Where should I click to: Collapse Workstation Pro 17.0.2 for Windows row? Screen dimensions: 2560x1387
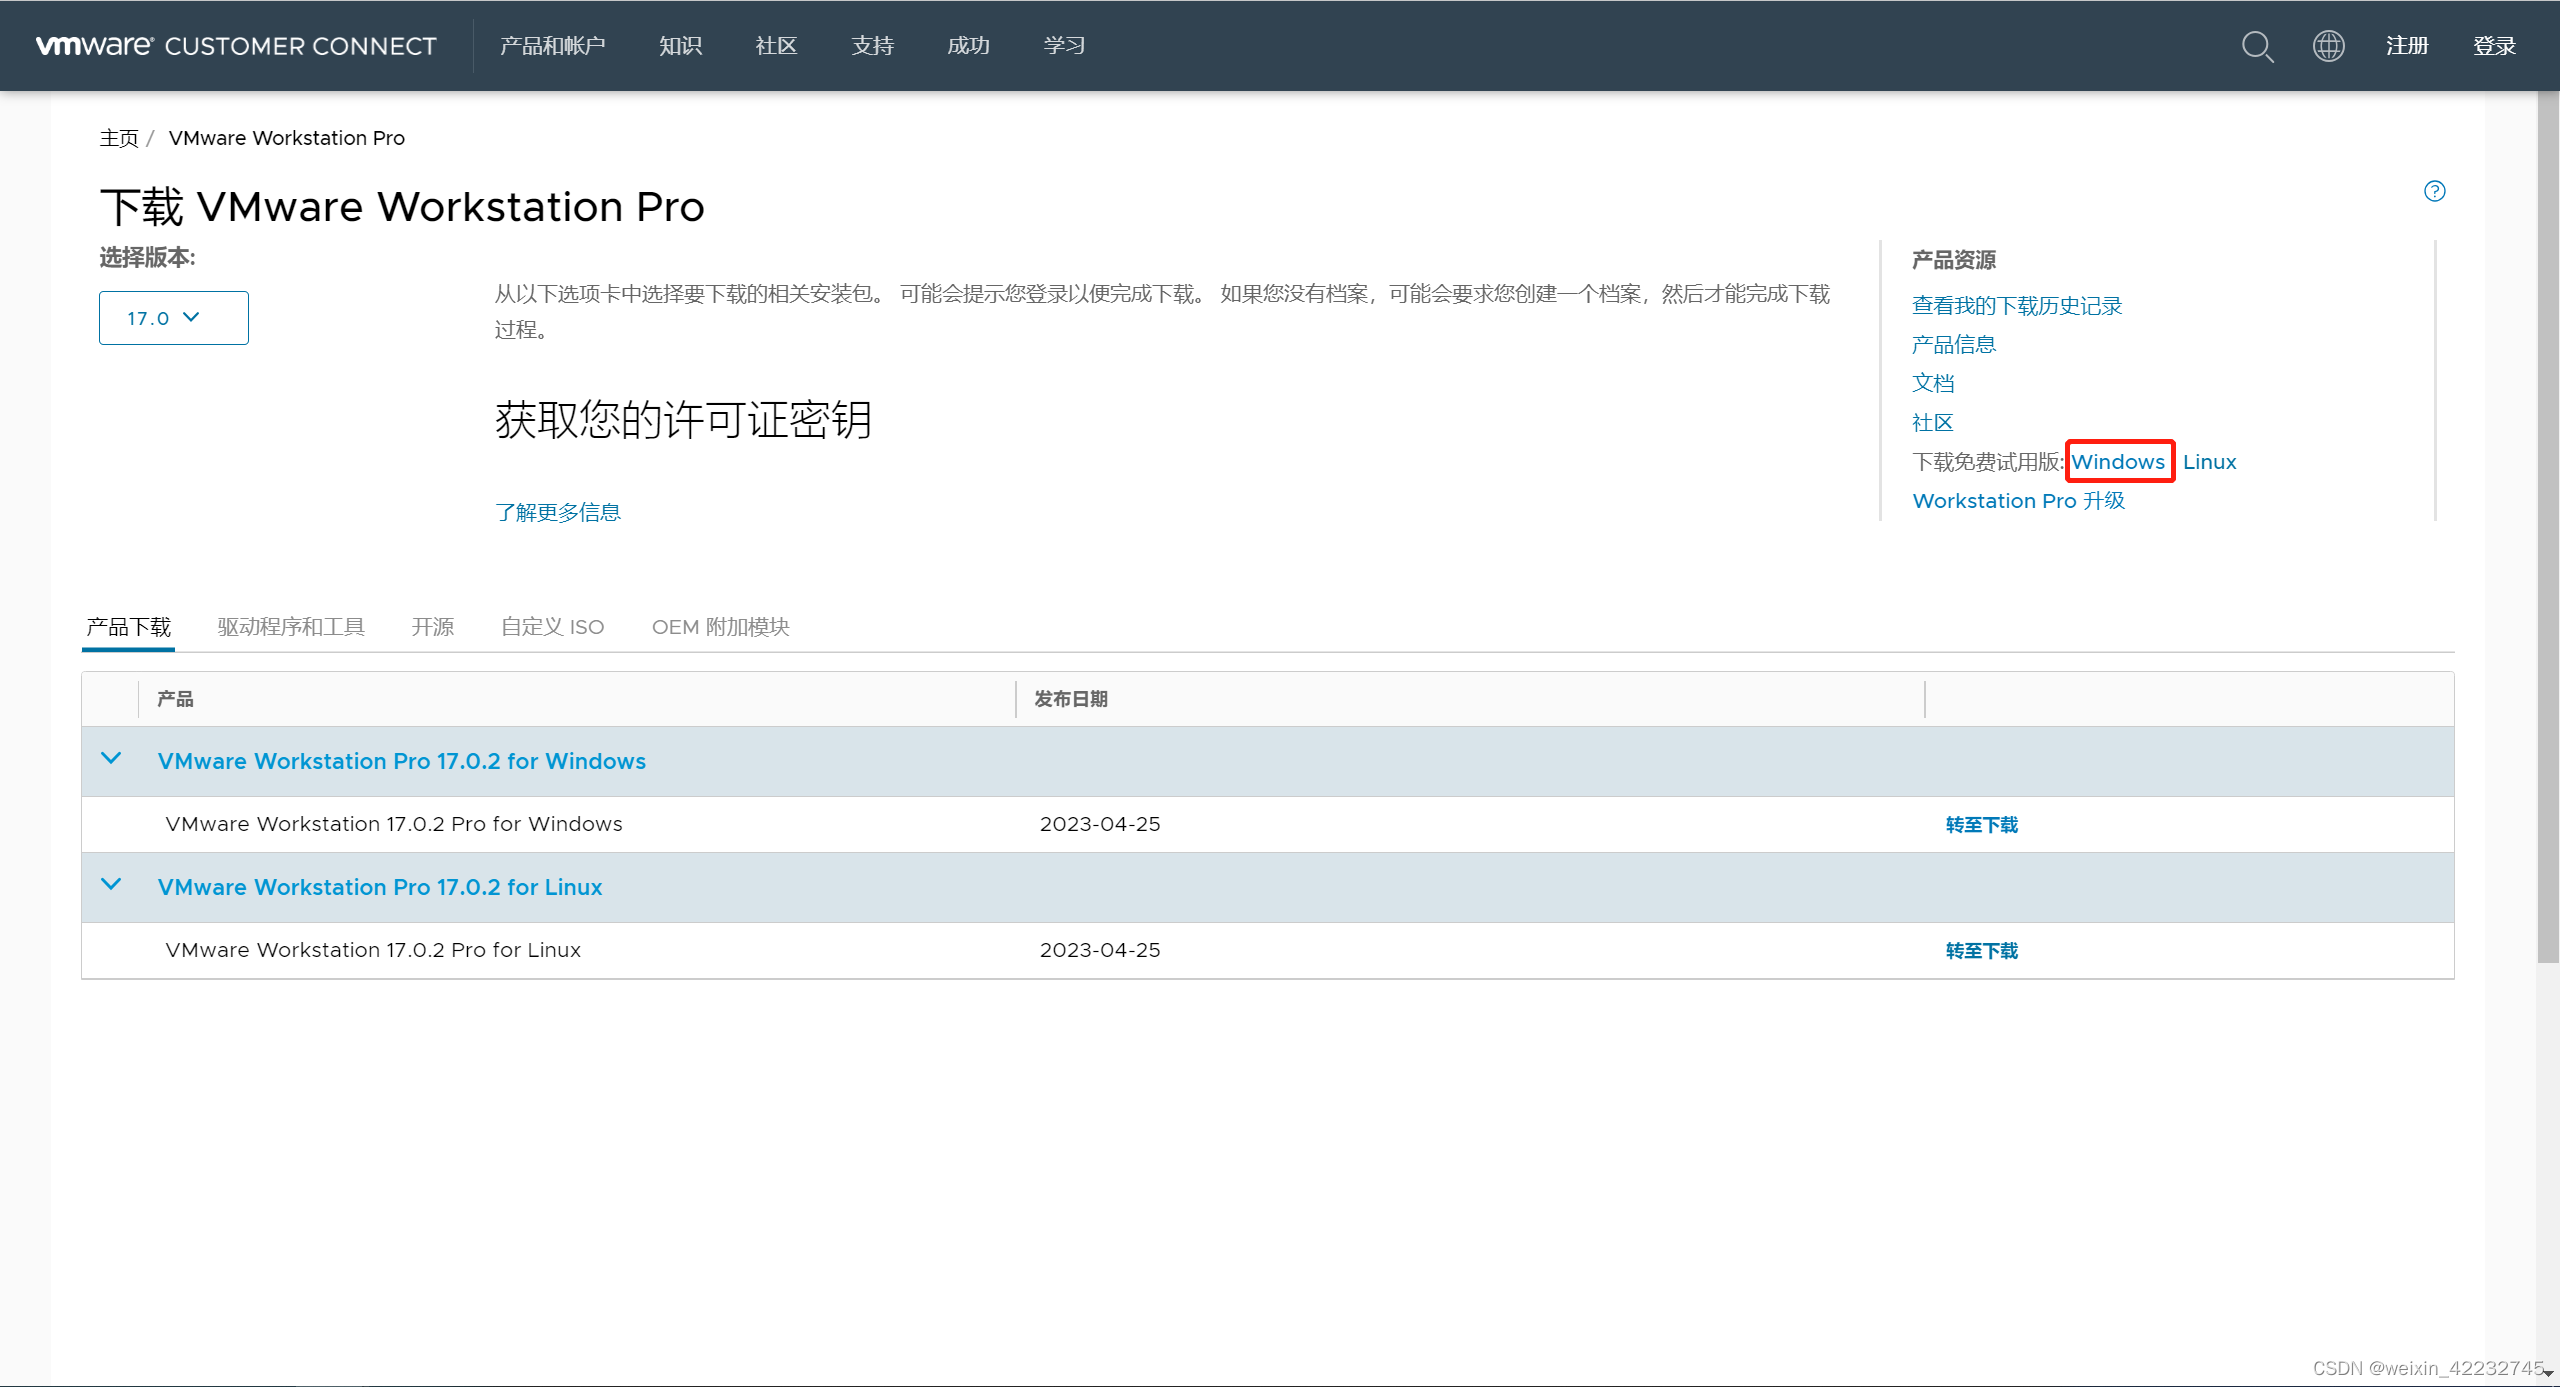pos(111,759)
